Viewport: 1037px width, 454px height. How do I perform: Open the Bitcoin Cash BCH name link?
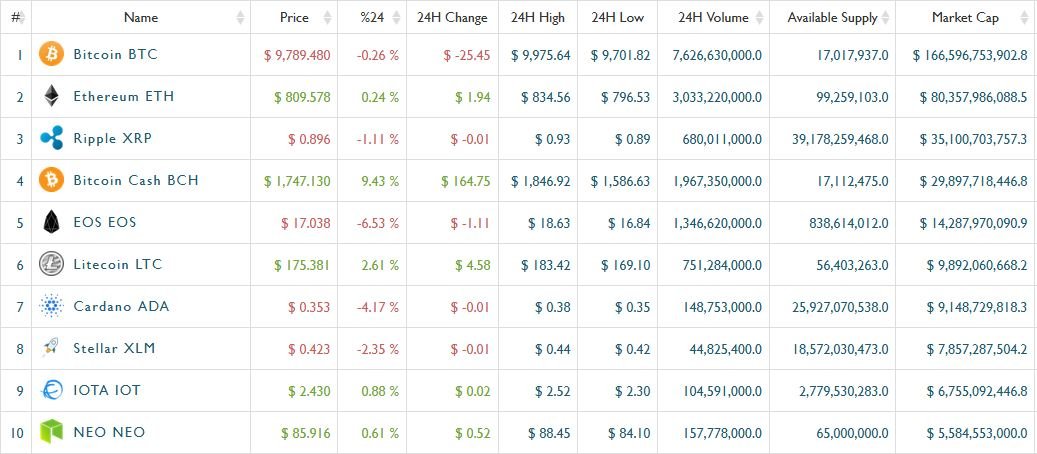[x=136, y=180]
